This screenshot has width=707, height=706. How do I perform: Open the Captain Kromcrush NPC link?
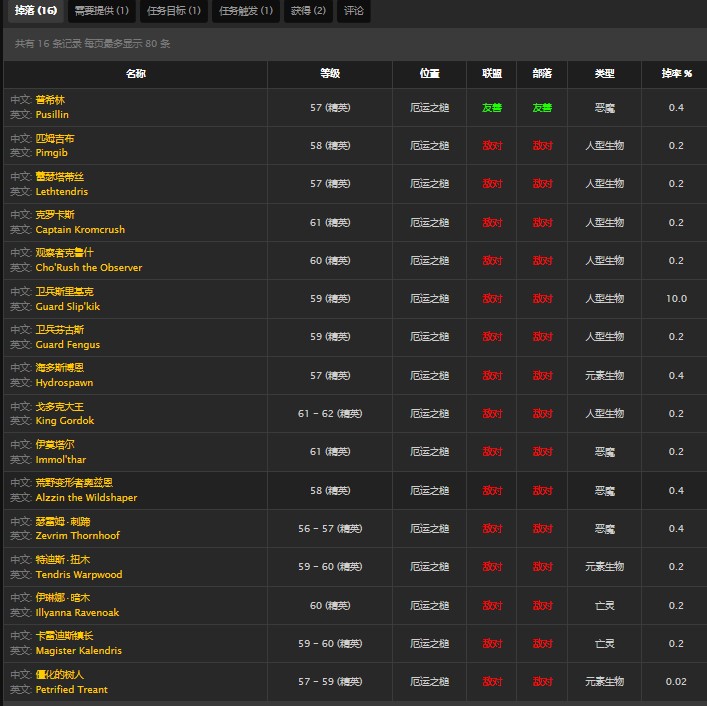pyautogui.click(x=80, y=230)
